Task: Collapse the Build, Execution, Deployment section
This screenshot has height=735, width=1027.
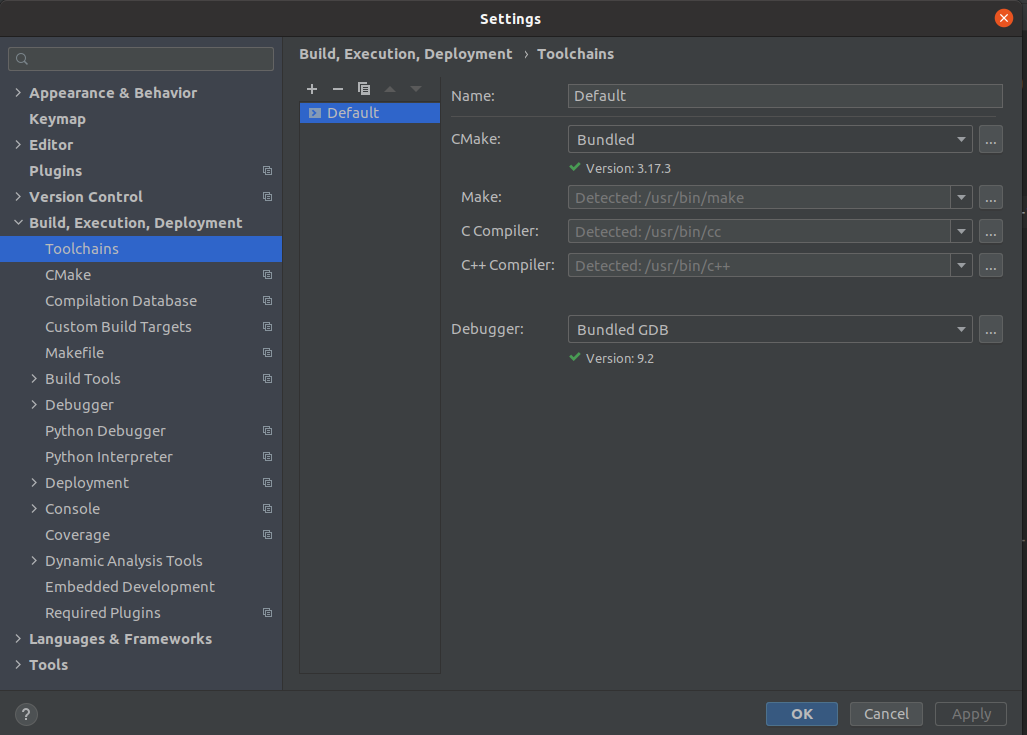Action: point(18,223)
